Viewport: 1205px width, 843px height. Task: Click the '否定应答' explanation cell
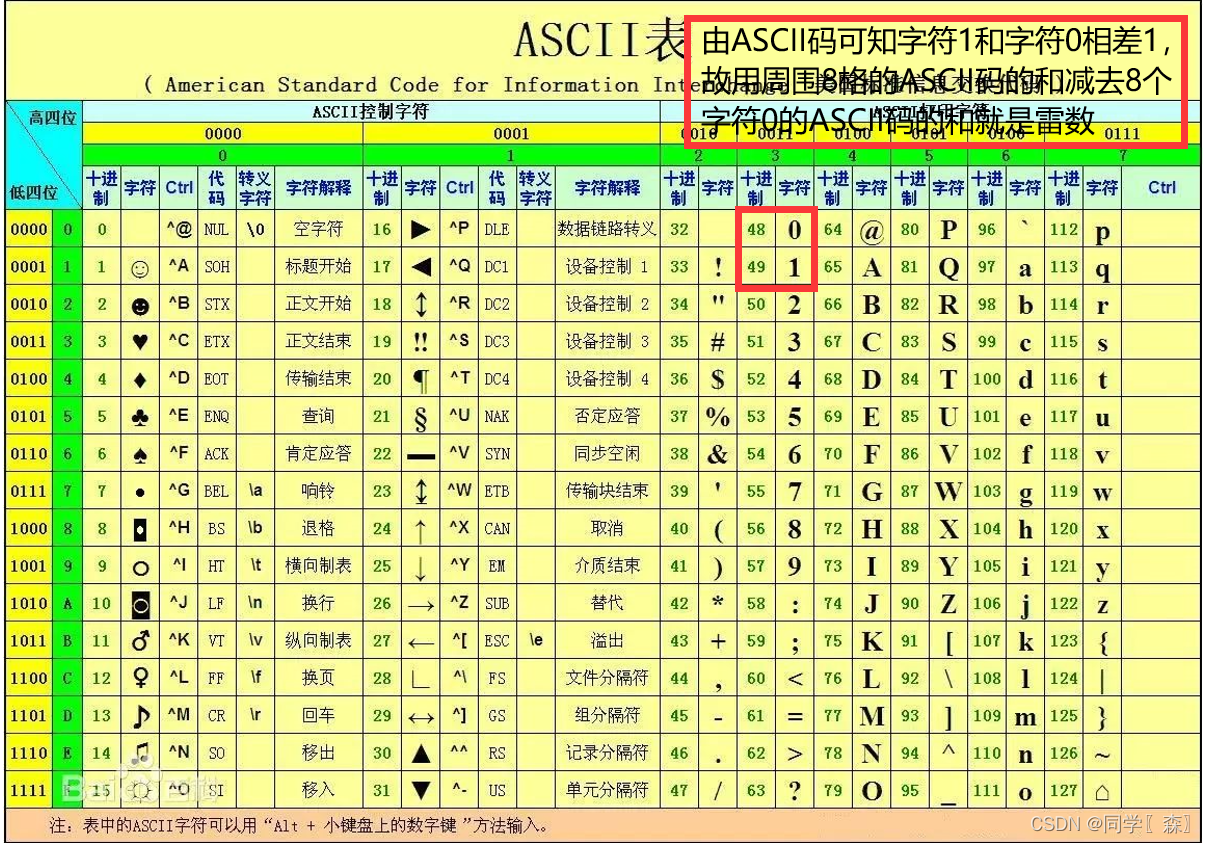[607, 417]
